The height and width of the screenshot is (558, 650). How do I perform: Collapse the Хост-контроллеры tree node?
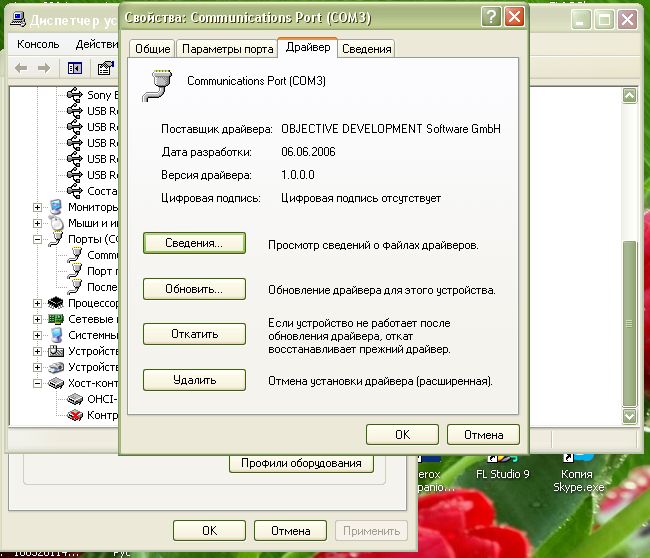click(39, 383)
